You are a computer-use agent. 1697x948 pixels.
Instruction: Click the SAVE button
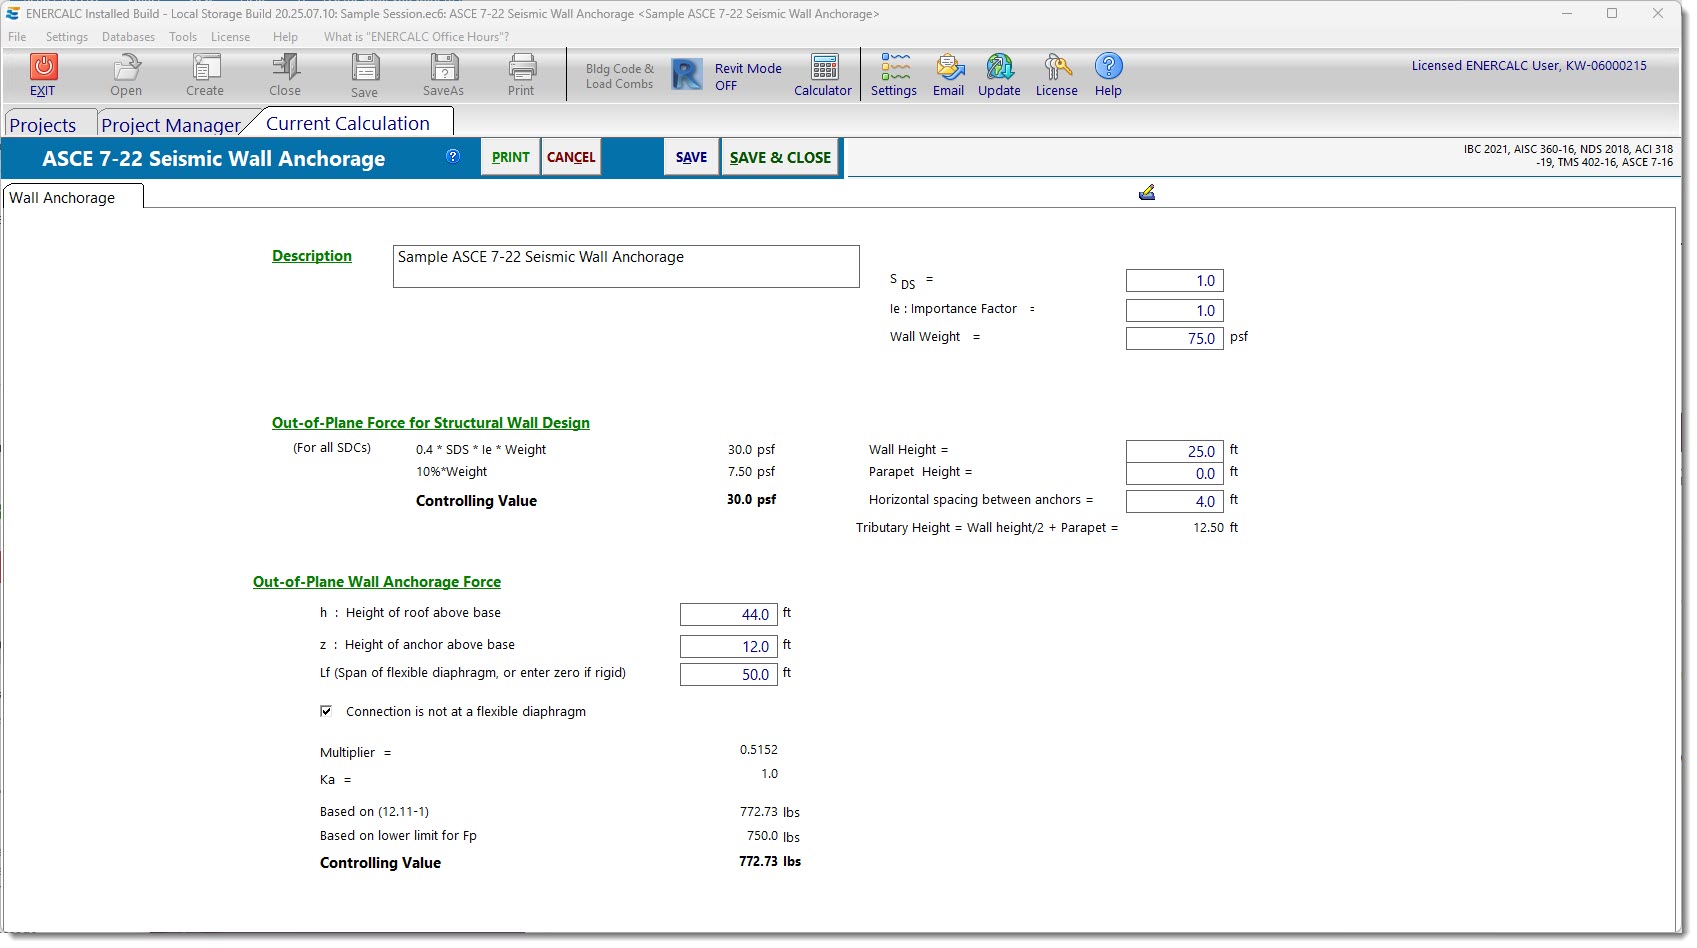point(691,157)
